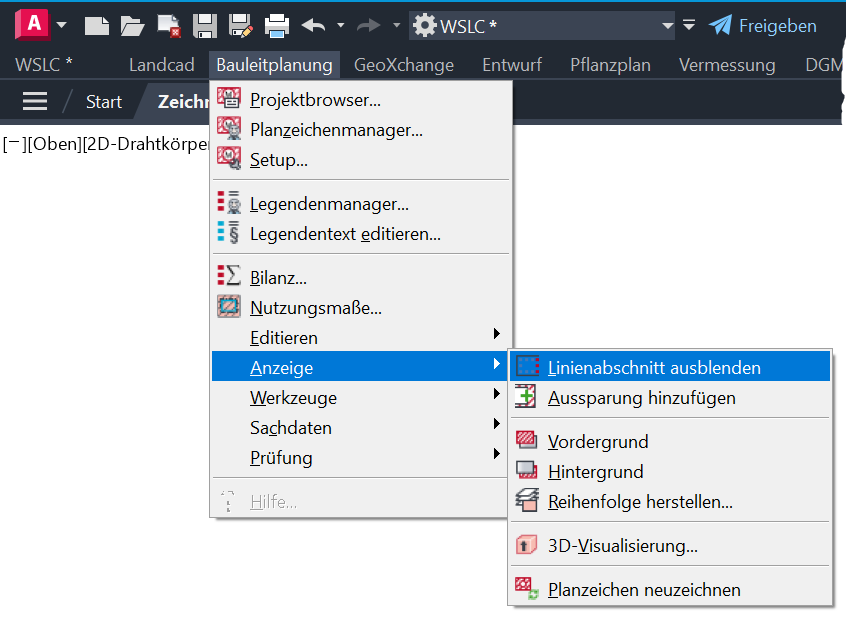This screenshot has height=620, width=846.
Task: Click the Open folder icon
Action: click(132, 25)
